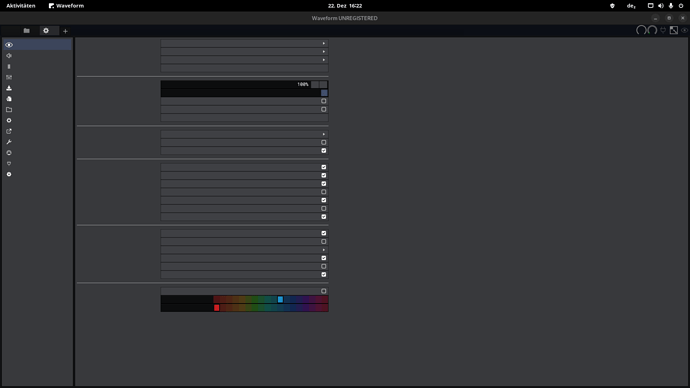Screen dimensions: 690x388
Task: Click the eye icon at toolbar's far right
Action: point(684,30)
